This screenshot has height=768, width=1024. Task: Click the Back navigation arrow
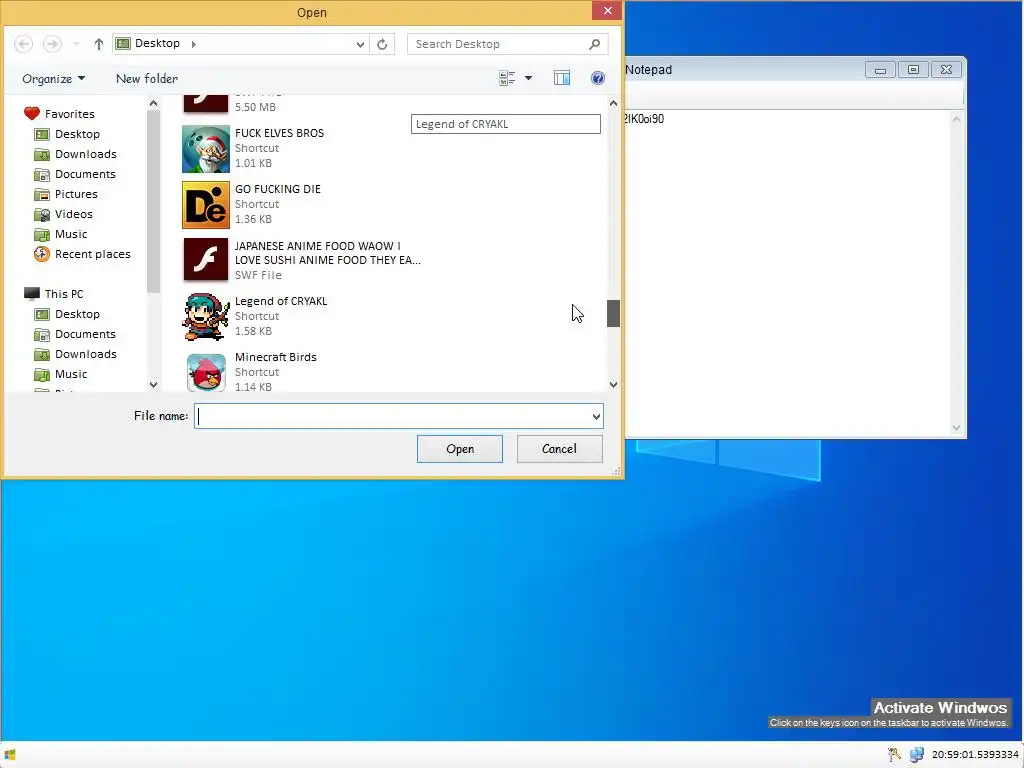24,44
